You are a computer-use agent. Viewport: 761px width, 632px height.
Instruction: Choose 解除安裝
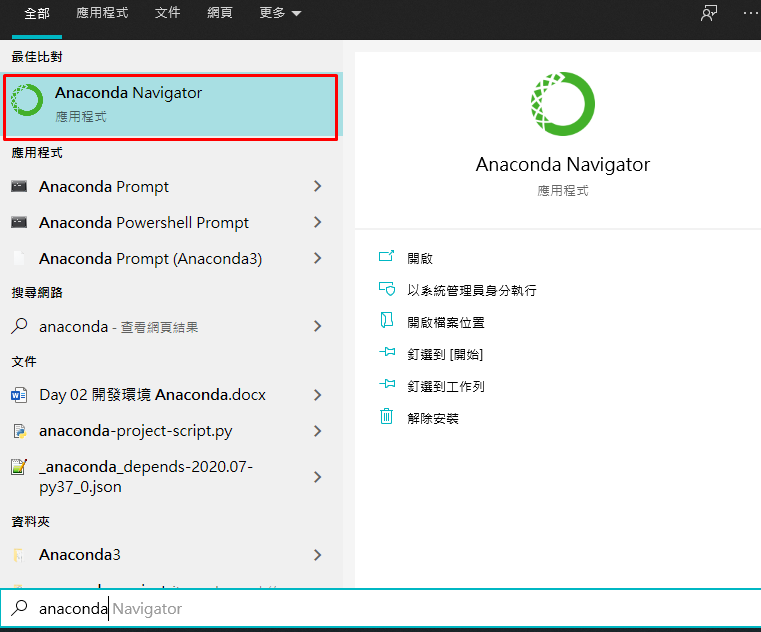tap(433, 418)
